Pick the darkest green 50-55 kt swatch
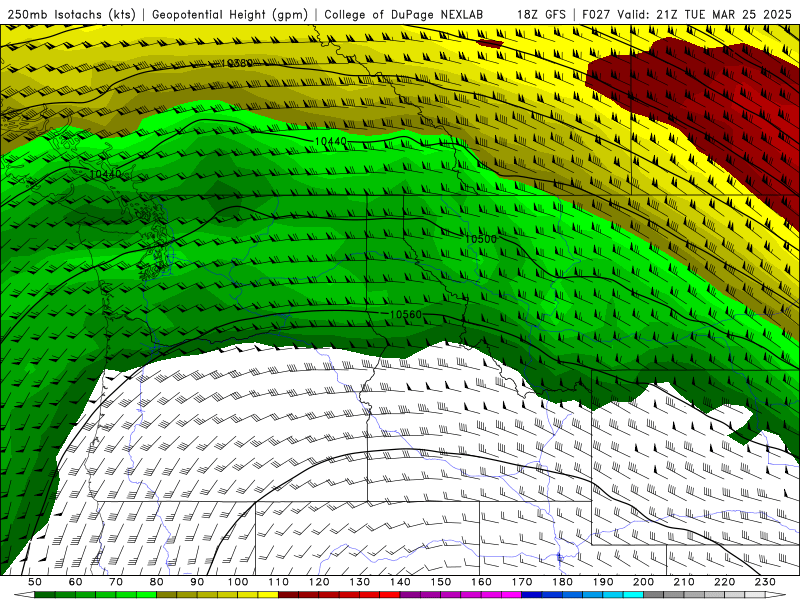 tap(44, 594)
